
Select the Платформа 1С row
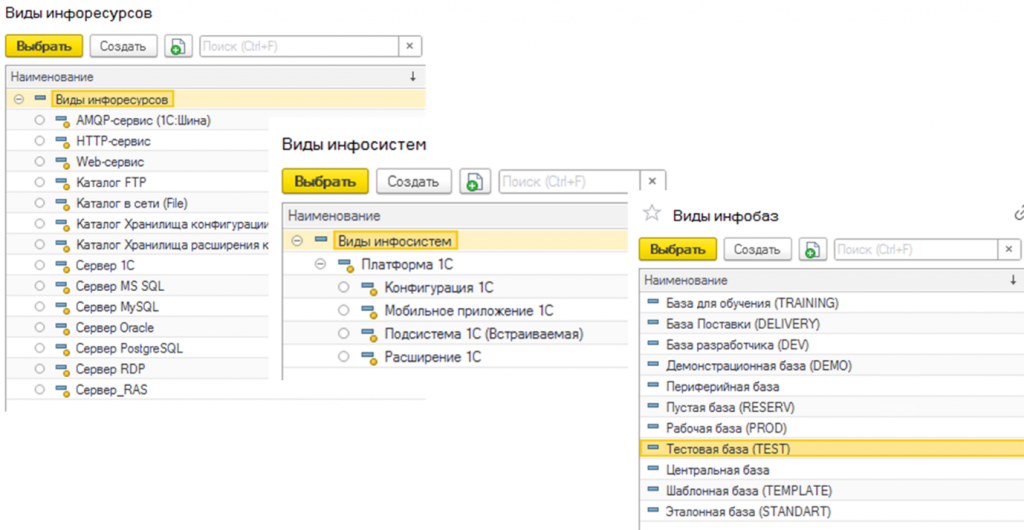point(407,264)
